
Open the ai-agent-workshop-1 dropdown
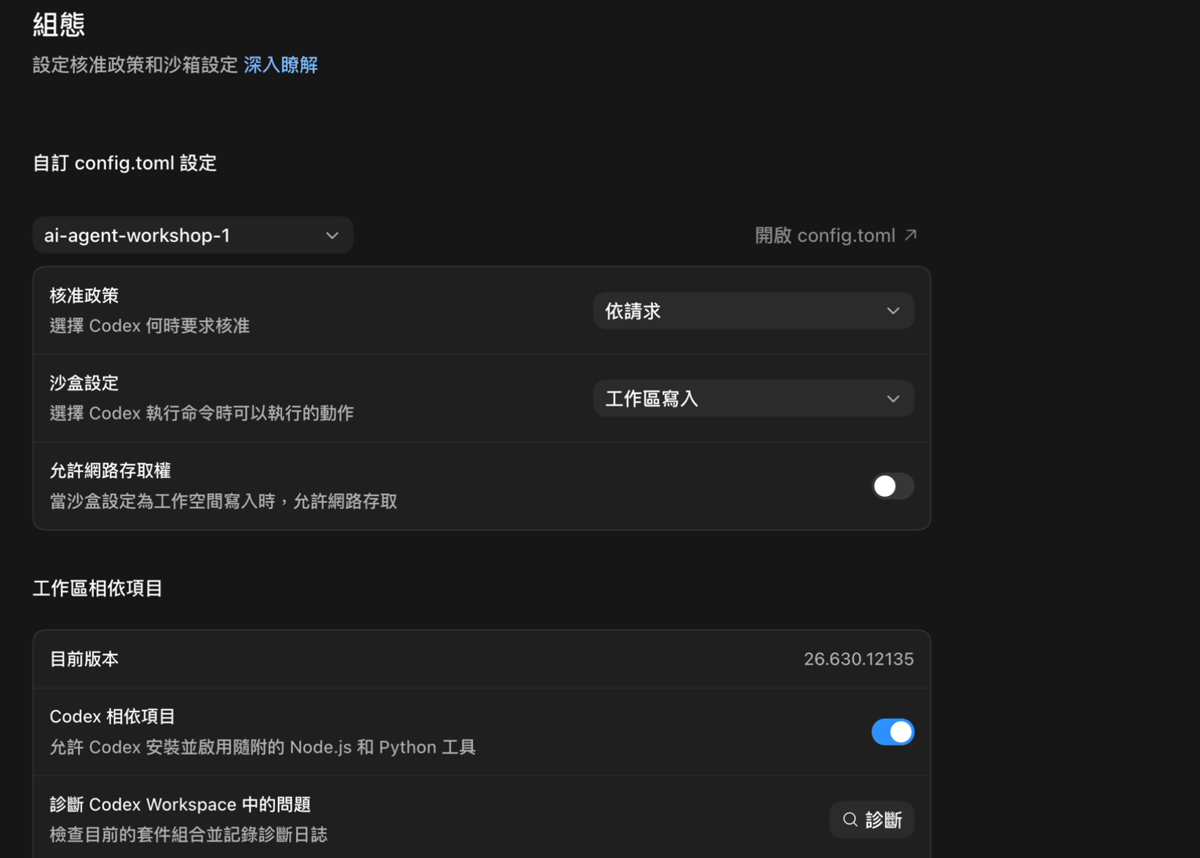[x=192, y=235]
